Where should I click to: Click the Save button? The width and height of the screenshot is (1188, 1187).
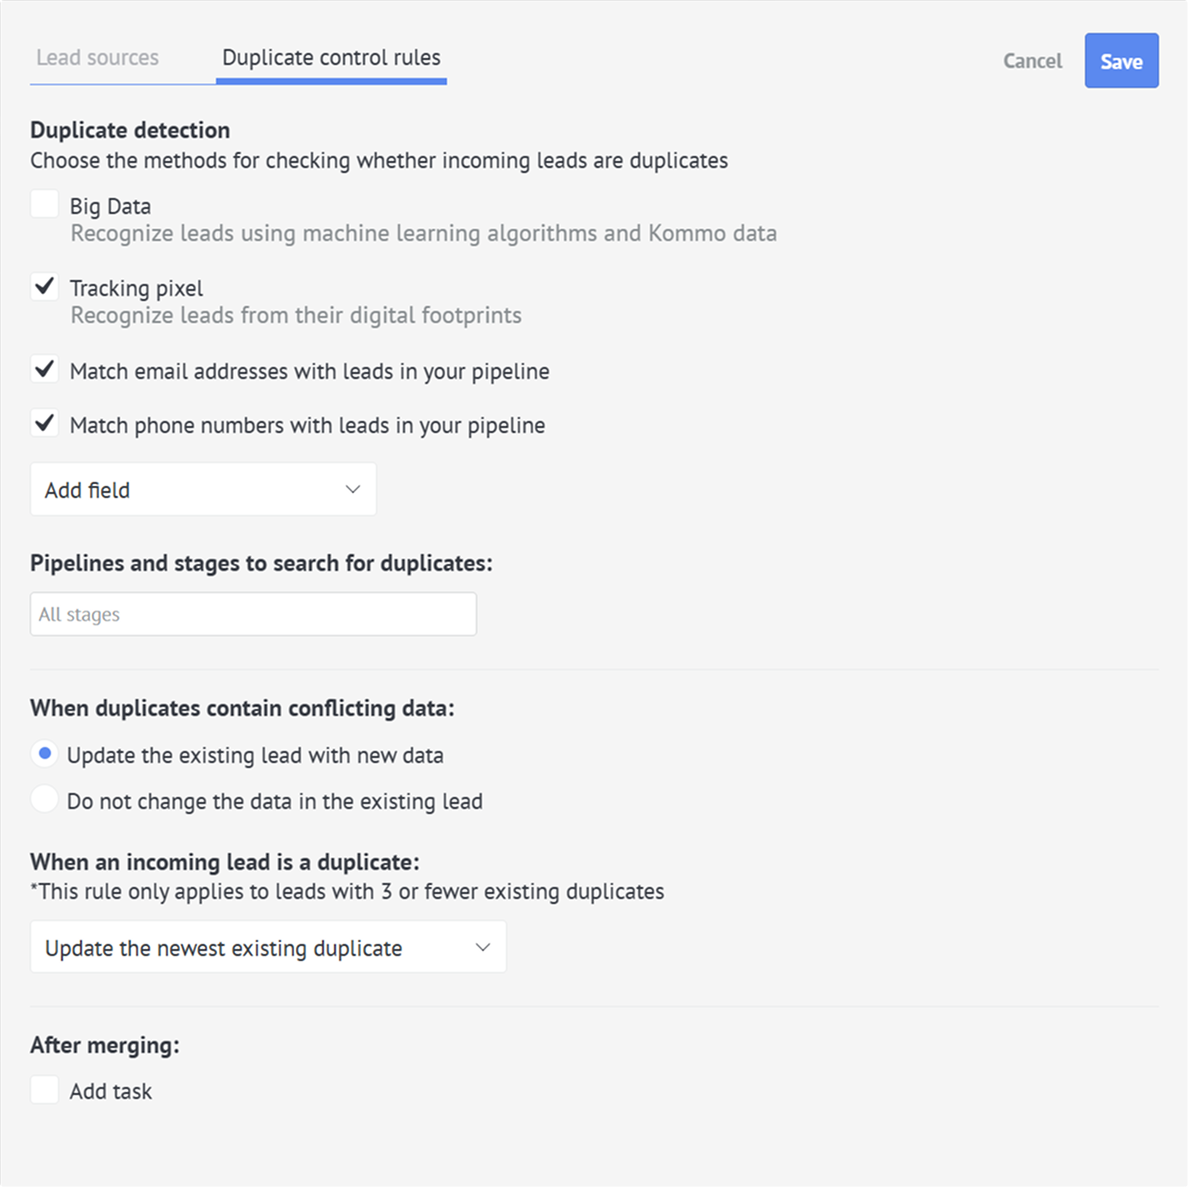click(1121, 61)
